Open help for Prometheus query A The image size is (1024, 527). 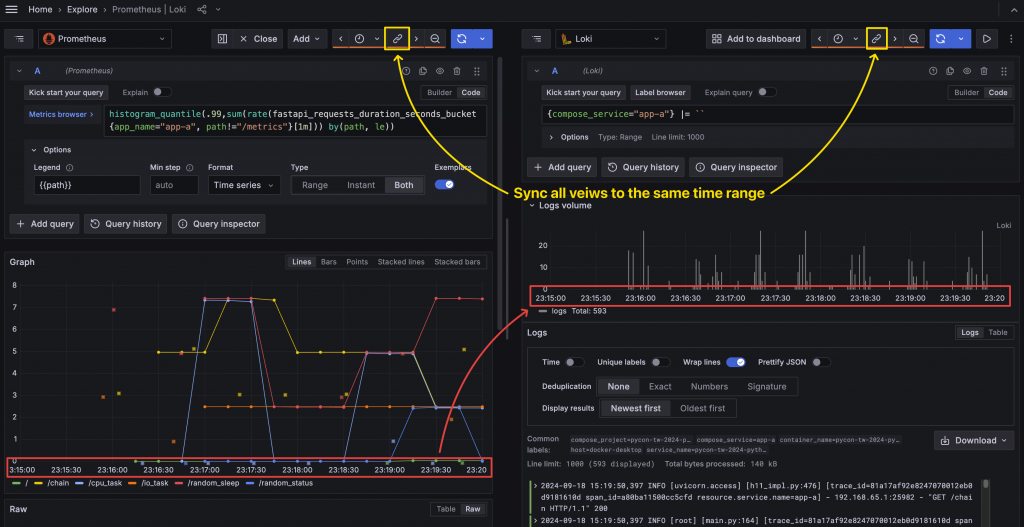point(406,71)
